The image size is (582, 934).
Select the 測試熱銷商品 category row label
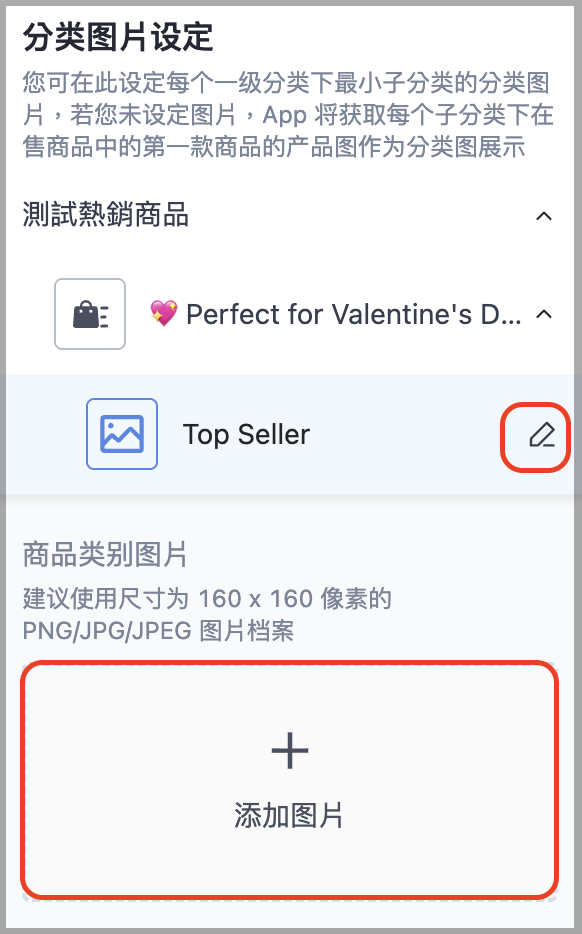[105, 215]
